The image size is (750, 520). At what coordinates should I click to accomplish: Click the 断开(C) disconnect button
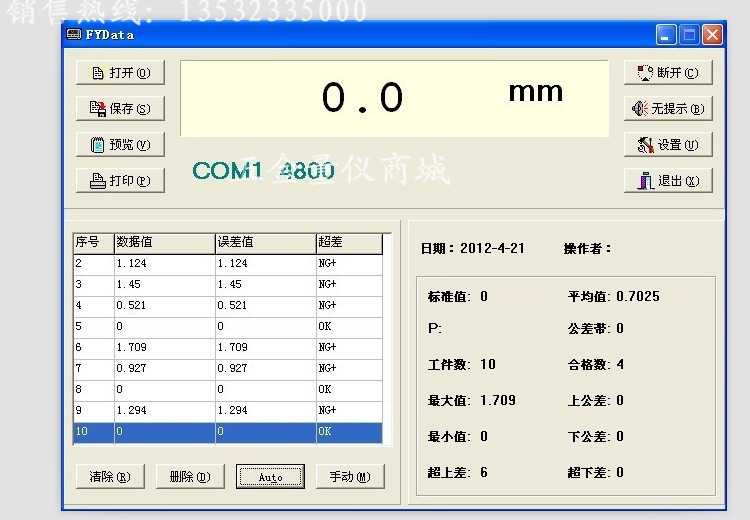[x=668, y=73]
